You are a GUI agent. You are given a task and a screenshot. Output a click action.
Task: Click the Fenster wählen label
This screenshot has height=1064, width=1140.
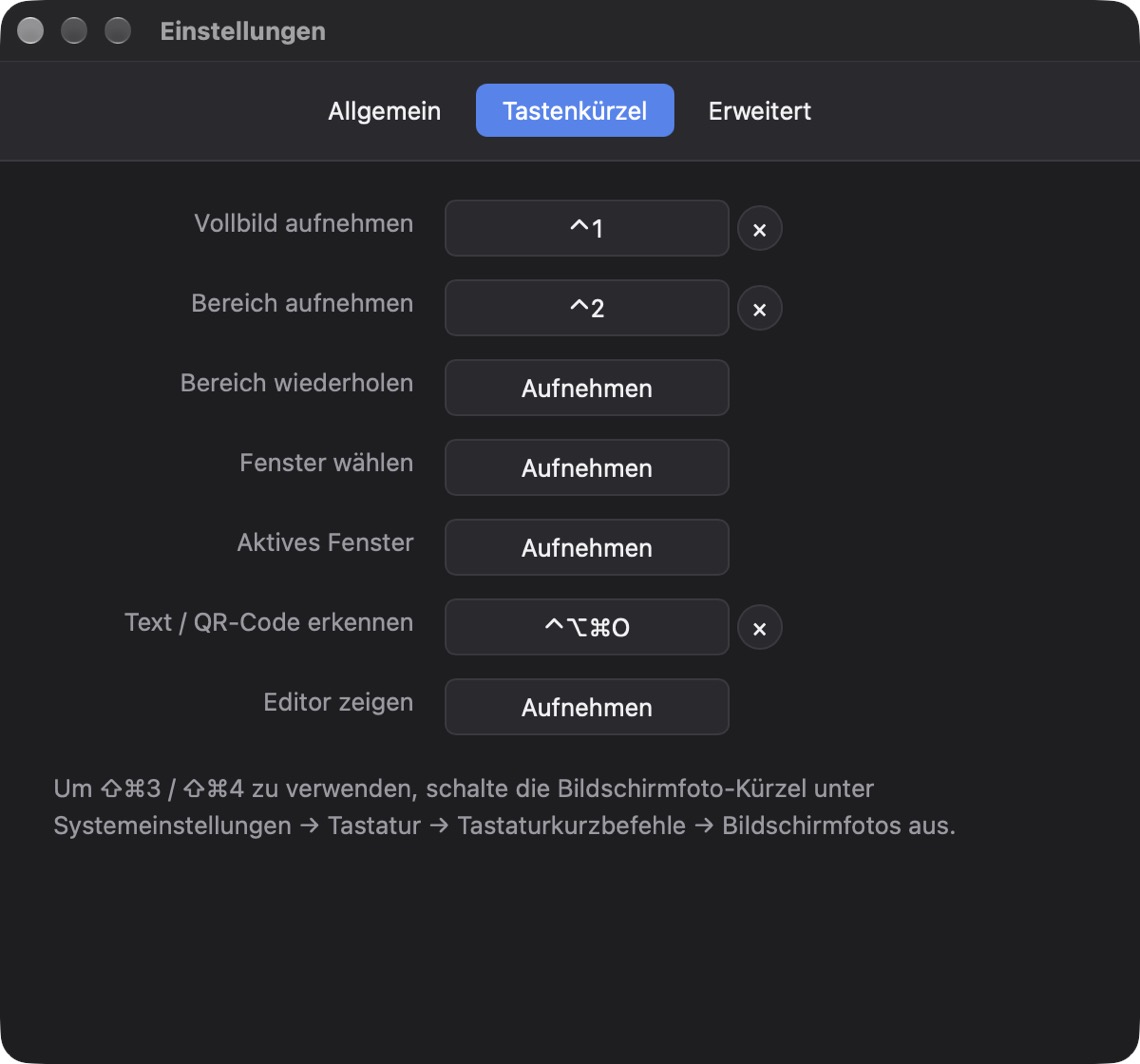pos(326,463)
